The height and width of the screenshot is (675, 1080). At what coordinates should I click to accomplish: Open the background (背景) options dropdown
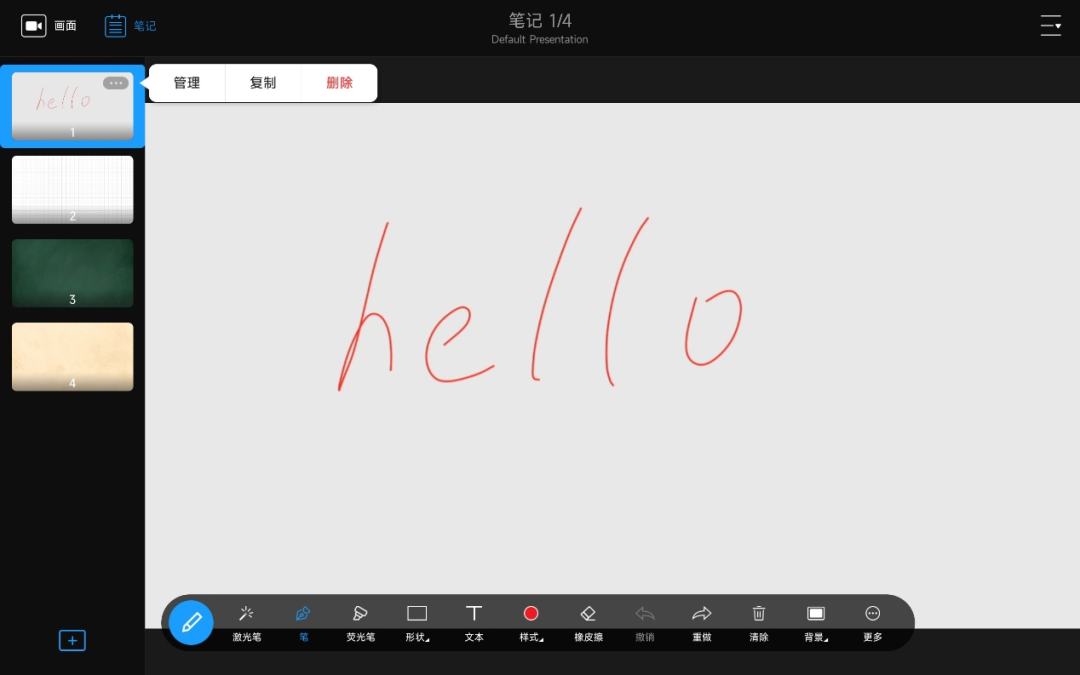pyautogui.click(x=816, y=620)
